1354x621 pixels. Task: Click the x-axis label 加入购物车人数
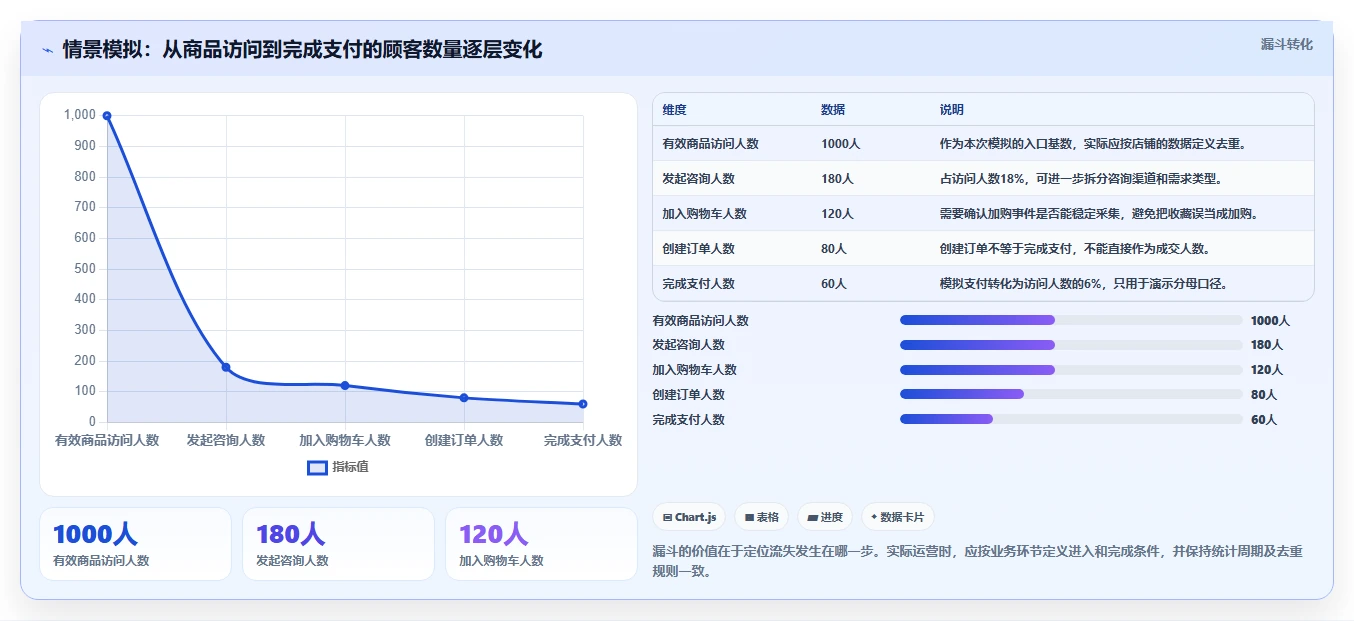click(x=345, y=440)
